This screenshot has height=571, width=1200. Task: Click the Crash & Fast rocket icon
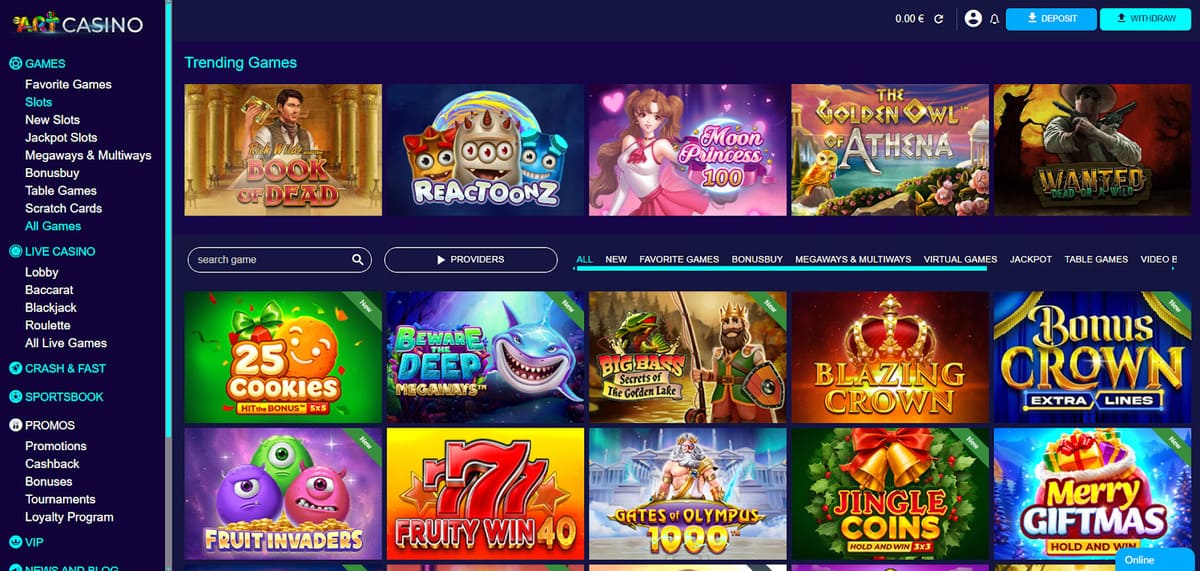[x=15, y=368]
